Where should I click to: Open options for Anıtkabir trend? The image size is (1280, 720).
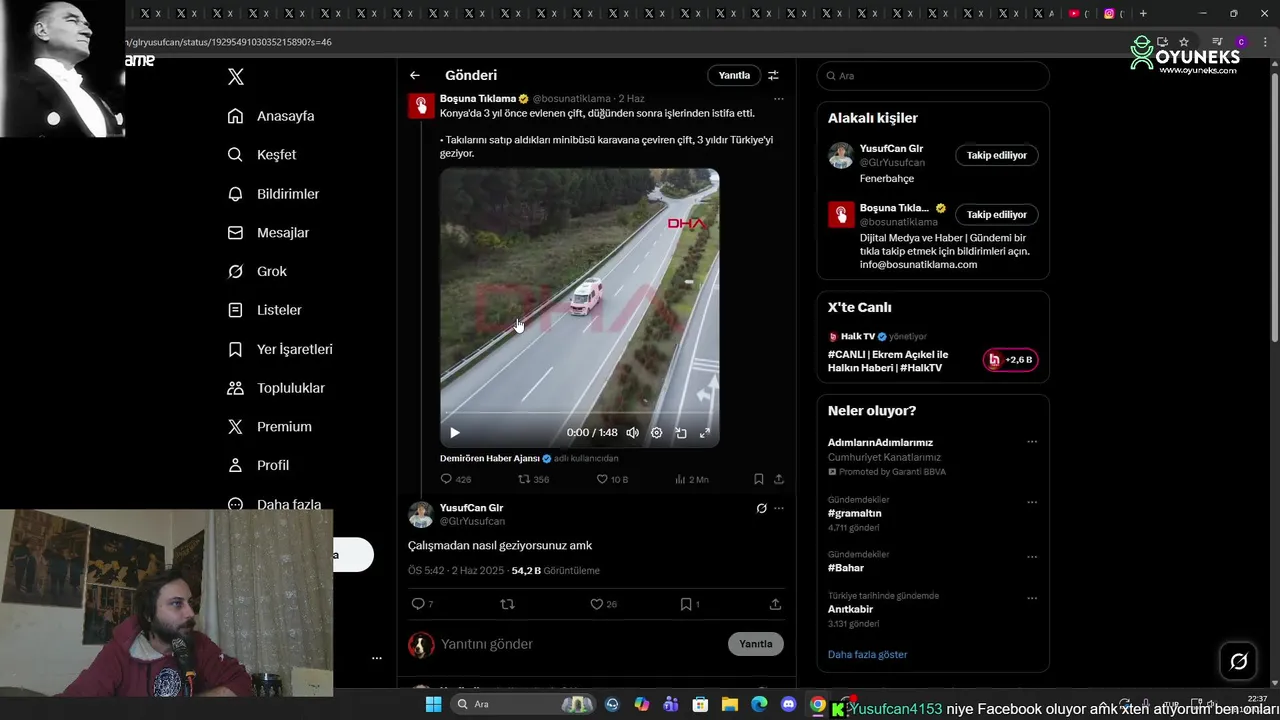(1032, 598)
